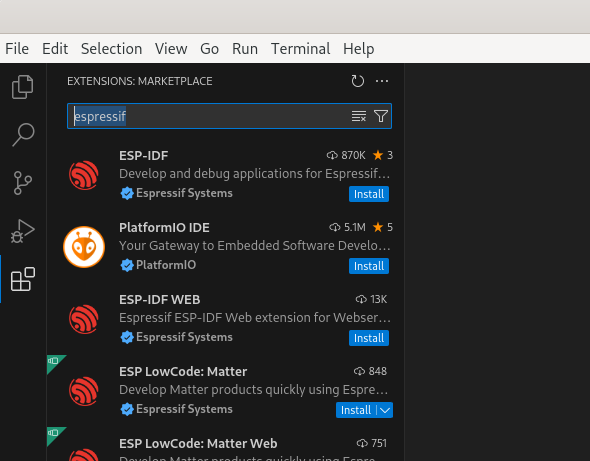590x461 pixels.
Task: Click 'Your Gateway to Embedded Software' description
Action: coord(255,246)
